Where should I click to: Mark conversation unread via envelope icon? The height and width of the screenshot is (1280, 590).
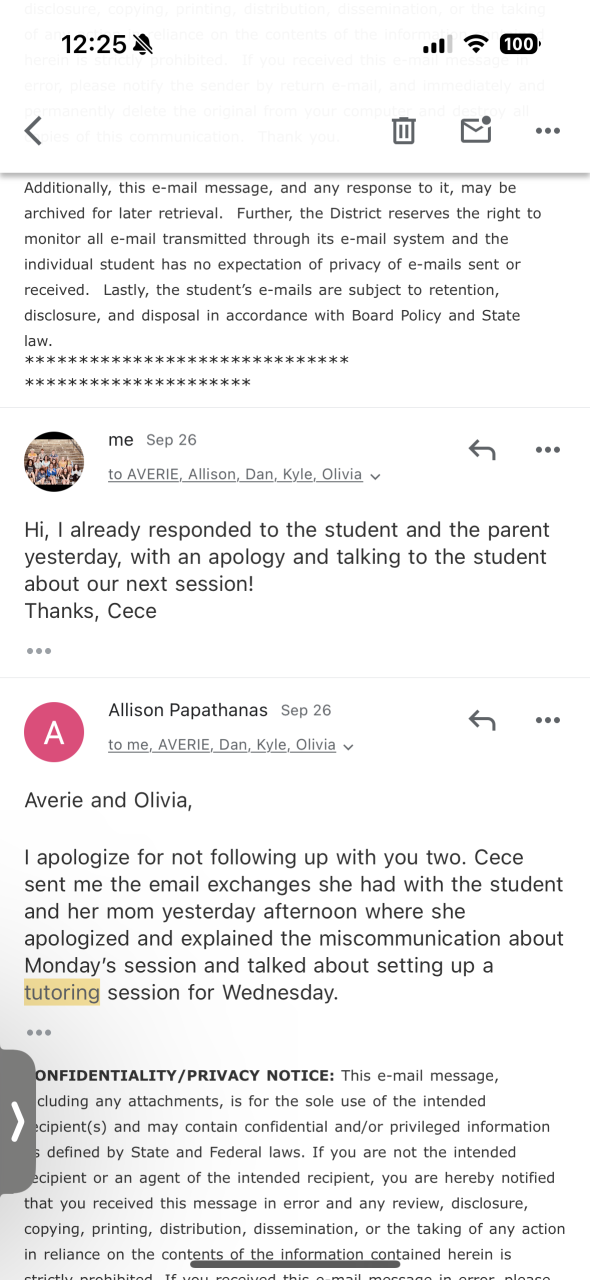point(476,130)
